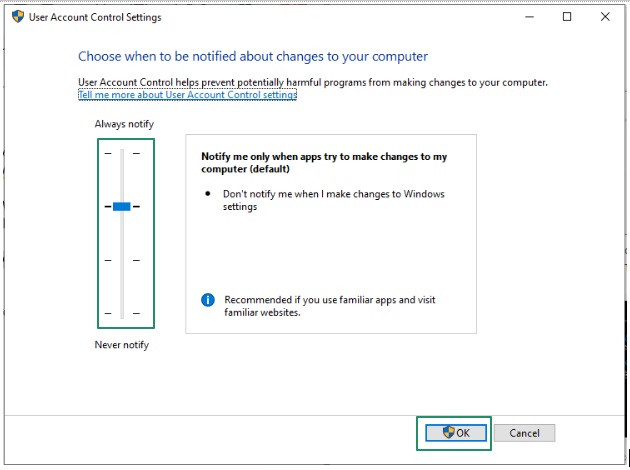Image resolution: width=630 pixels, height=470 pixels.
Task: Open the Tell me more about UAC link
Action: click(x=188, y=95)
